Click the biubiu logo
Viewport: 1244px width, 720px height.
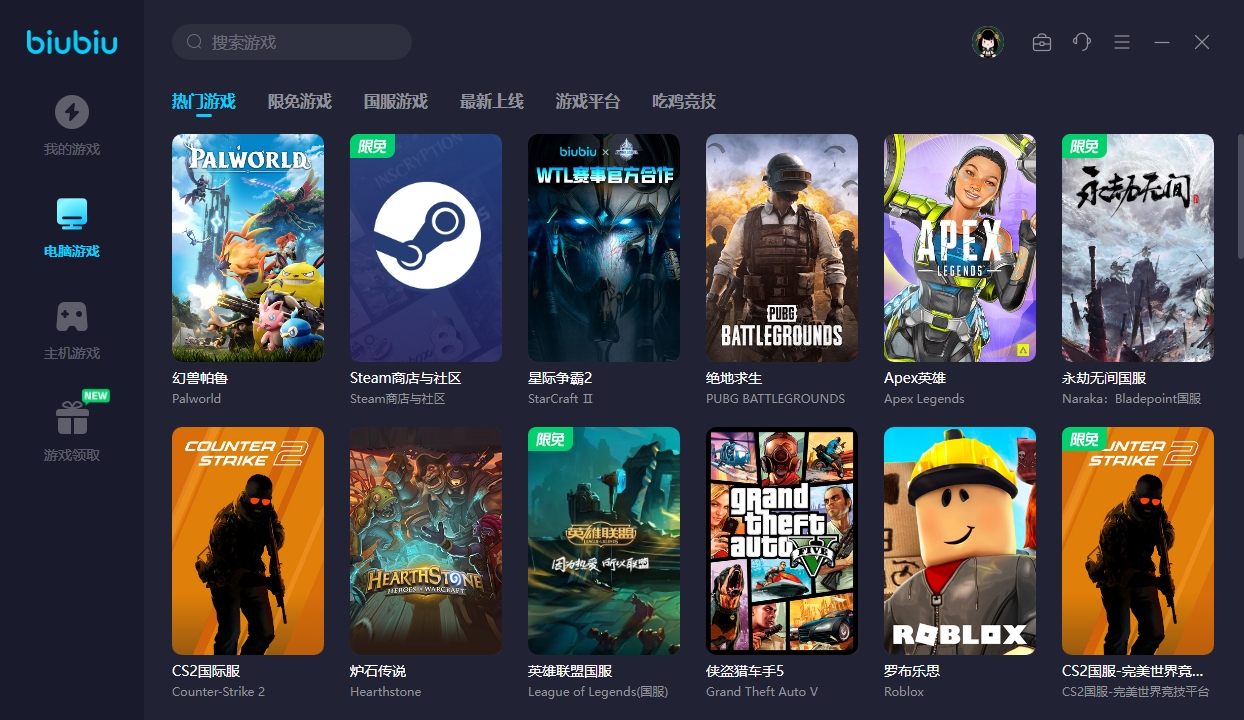(72, 42)
